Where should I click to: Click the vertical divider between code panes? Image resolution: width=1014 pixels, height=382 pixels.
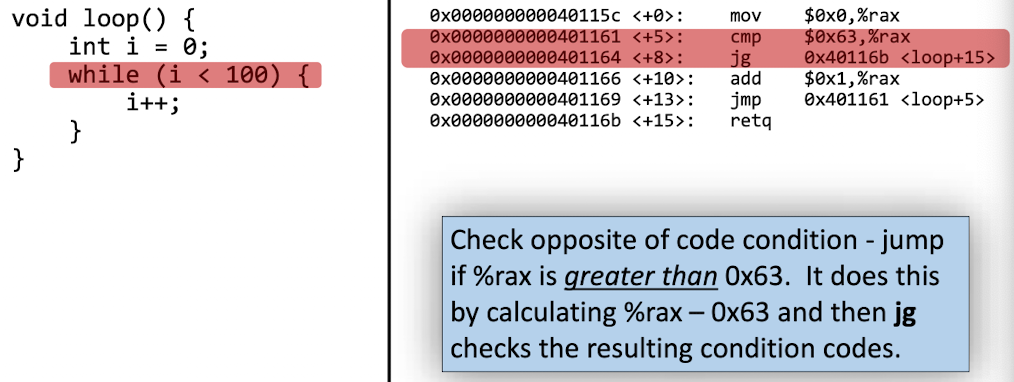pos(389,191)
